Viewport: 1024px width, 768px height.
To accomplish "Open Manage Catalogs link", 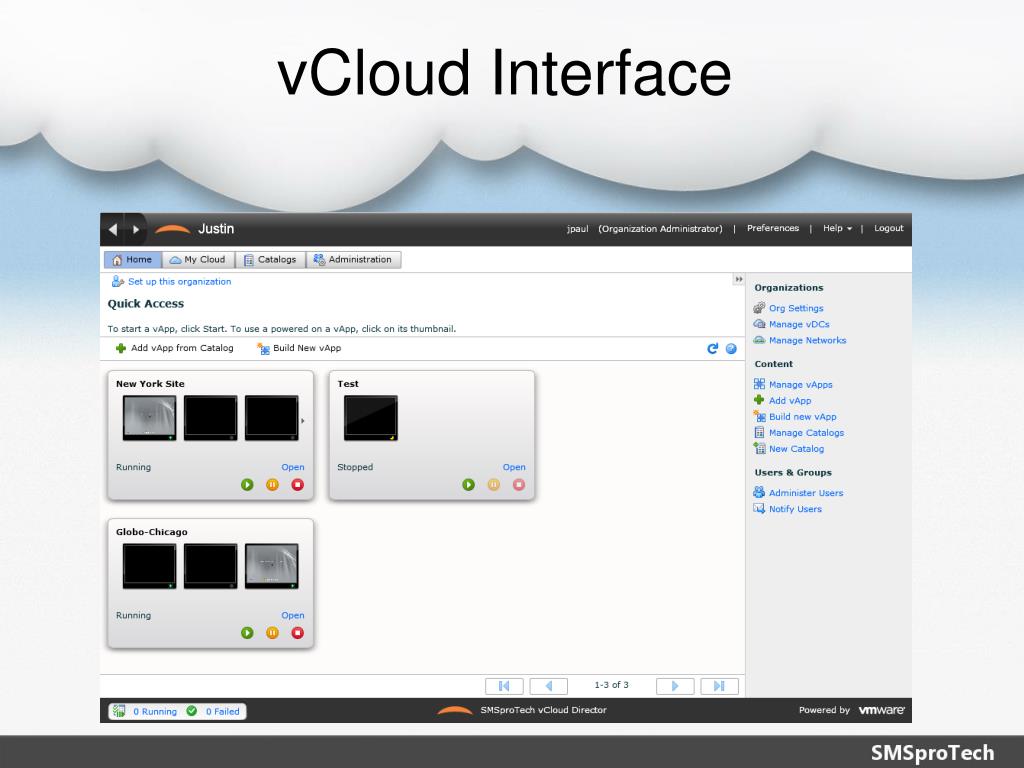I will 807,432.
